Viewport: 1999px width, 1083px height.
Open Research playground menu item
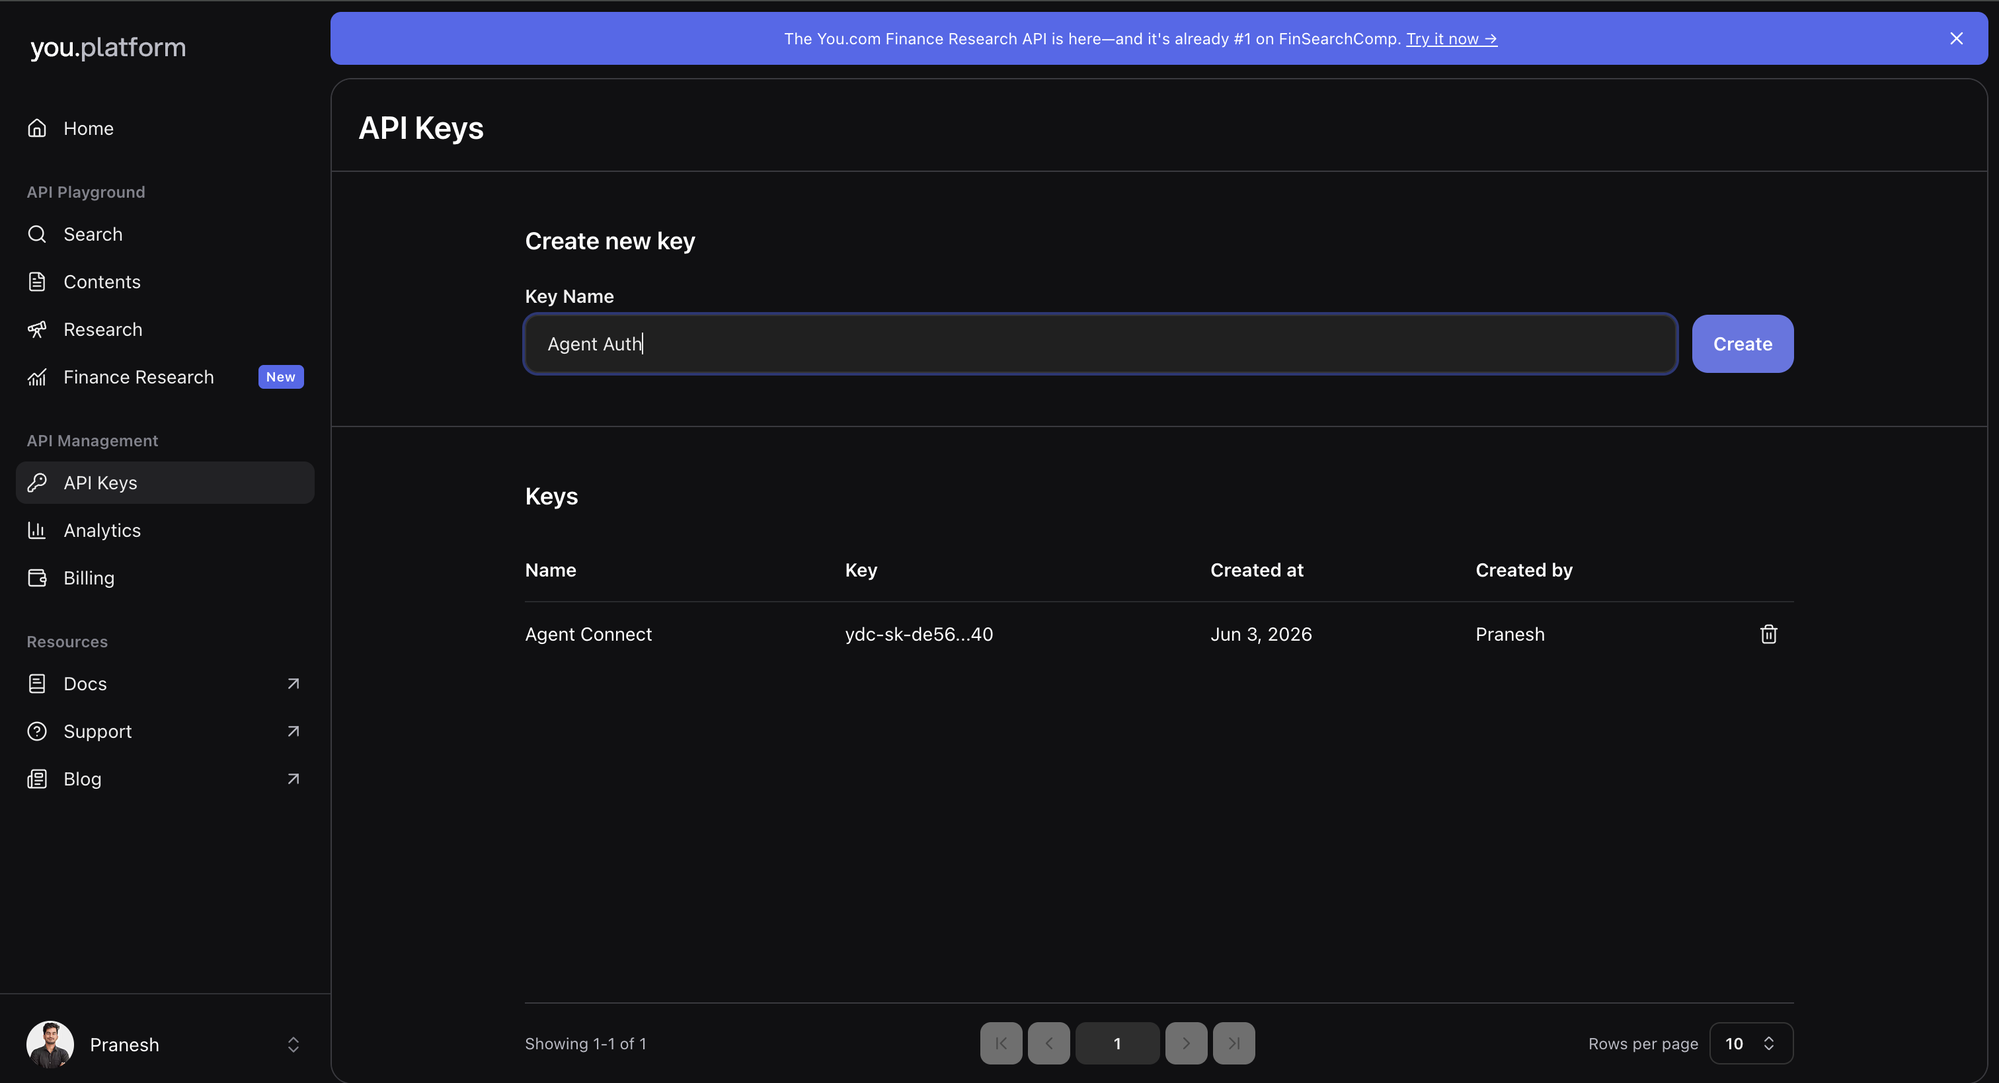click(165, 329)
